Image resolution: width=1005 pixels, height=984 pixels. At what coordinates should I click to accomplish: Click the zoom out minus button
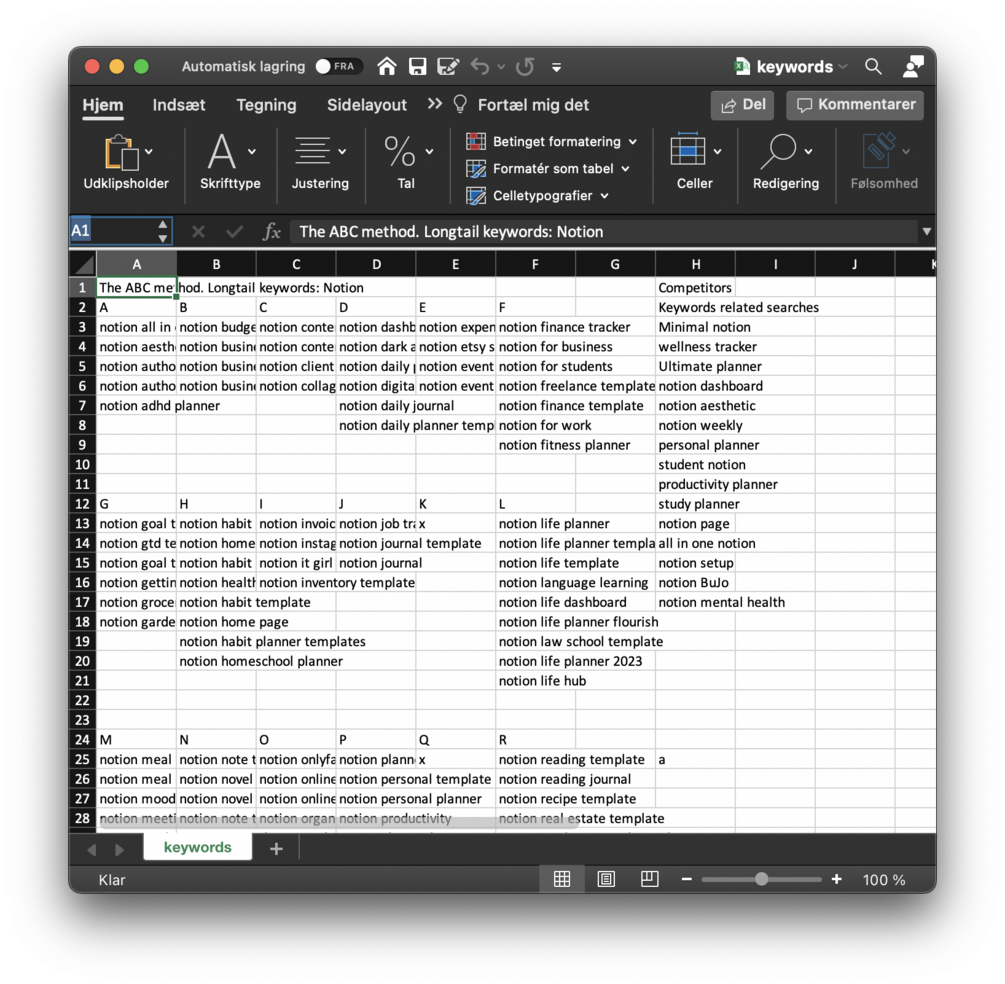686,880
